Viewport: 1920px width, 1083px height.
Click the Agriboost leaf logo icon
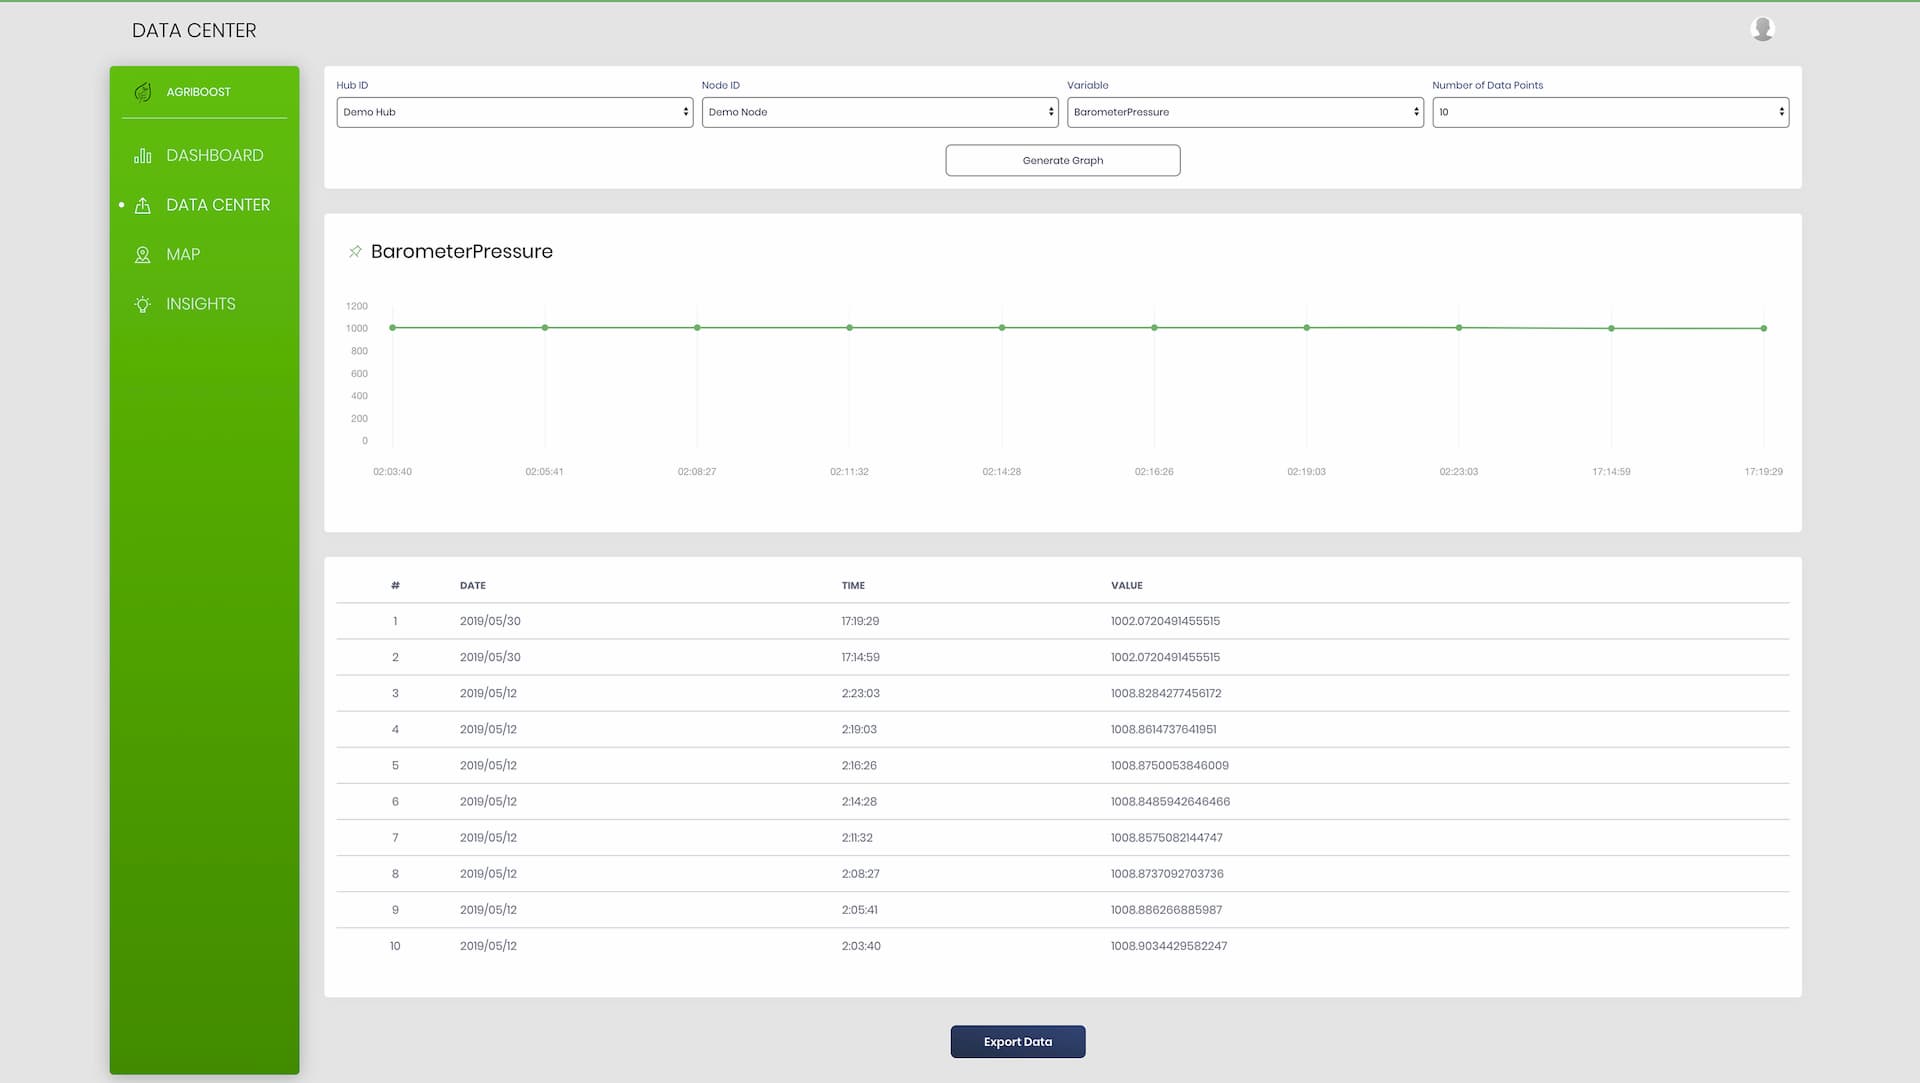pos(143,92)
